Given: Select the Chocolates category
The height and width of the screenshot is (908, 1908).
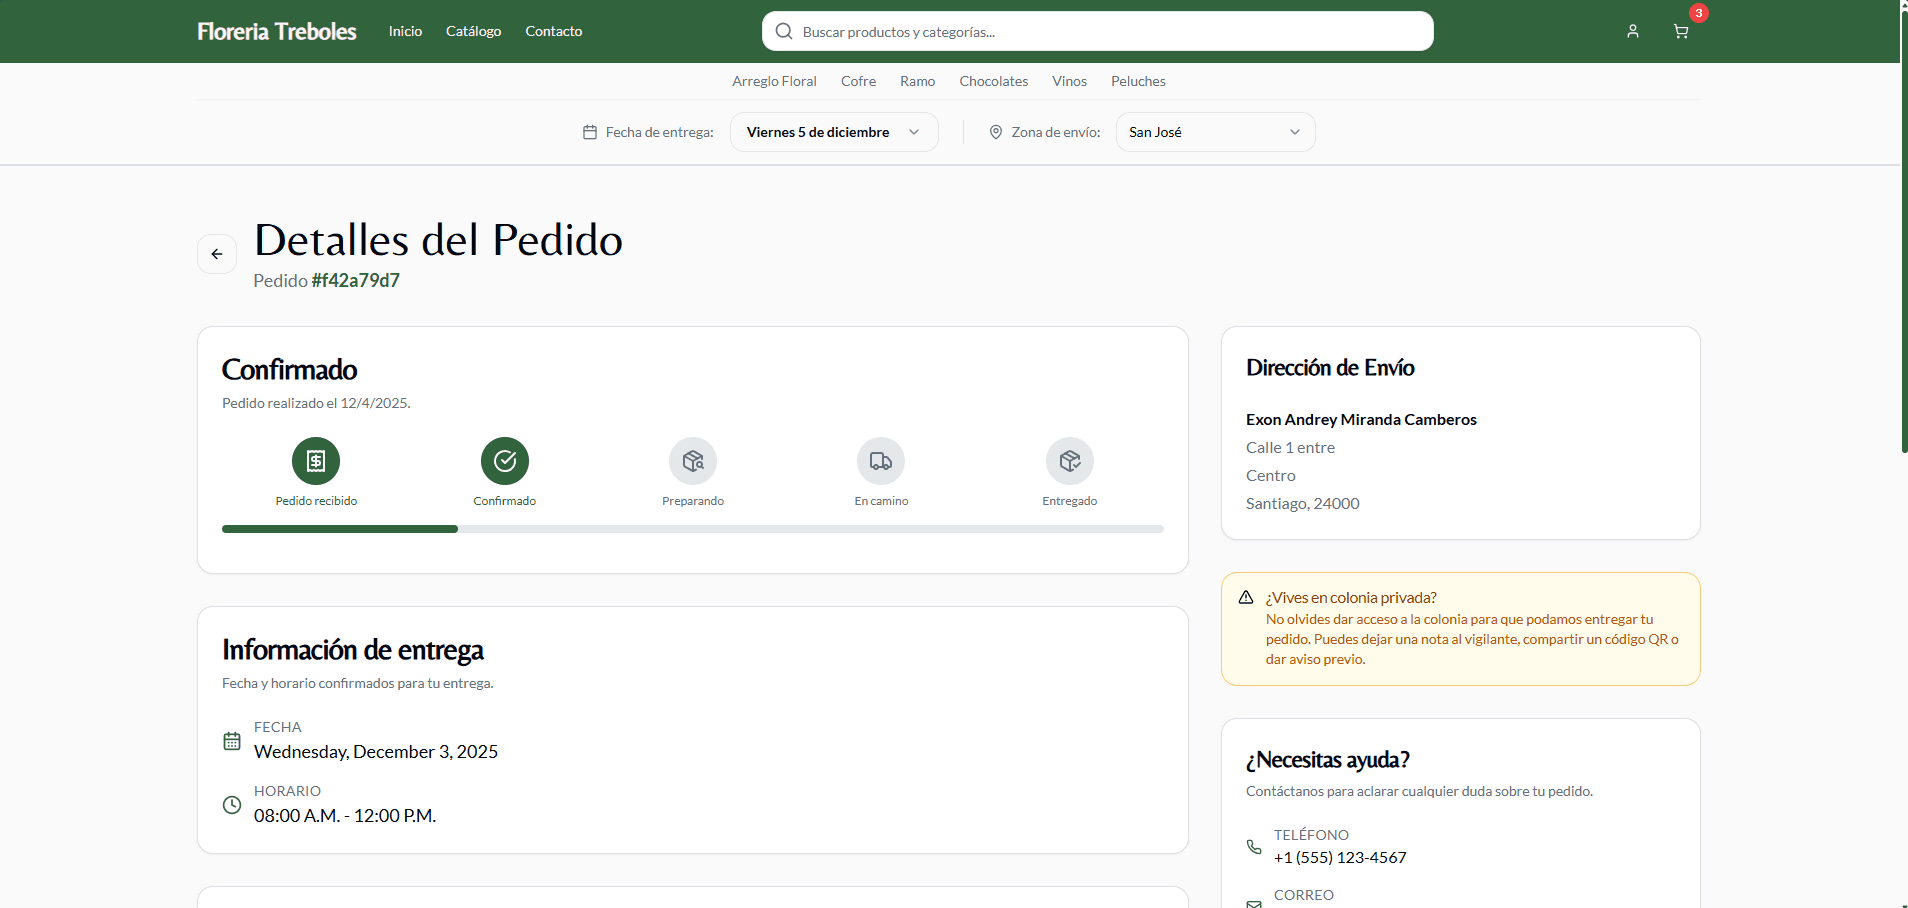Looking at the screenshot, I should coord(993,81).
